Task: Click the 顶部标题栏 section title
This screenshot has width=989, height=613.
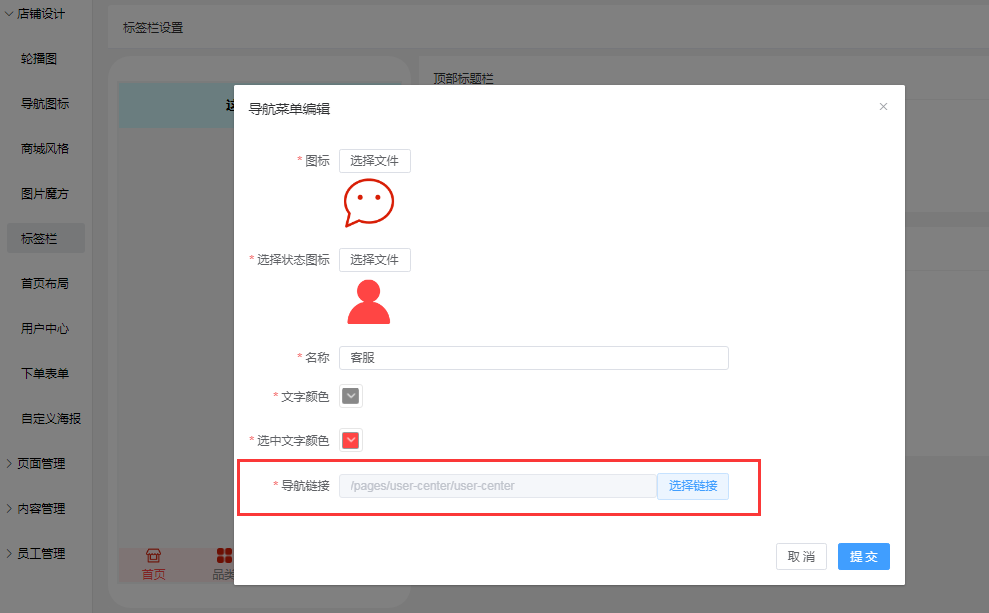Action: 464,79
